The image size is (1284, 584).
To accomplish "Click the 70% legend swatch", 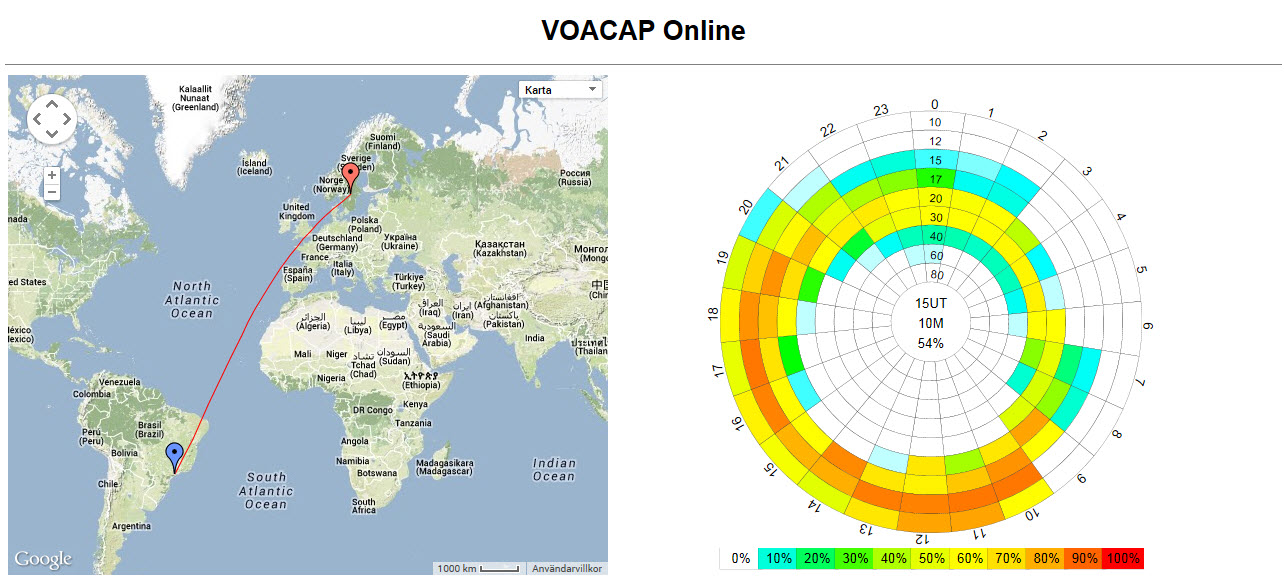I will click(x=1006, y=558).
